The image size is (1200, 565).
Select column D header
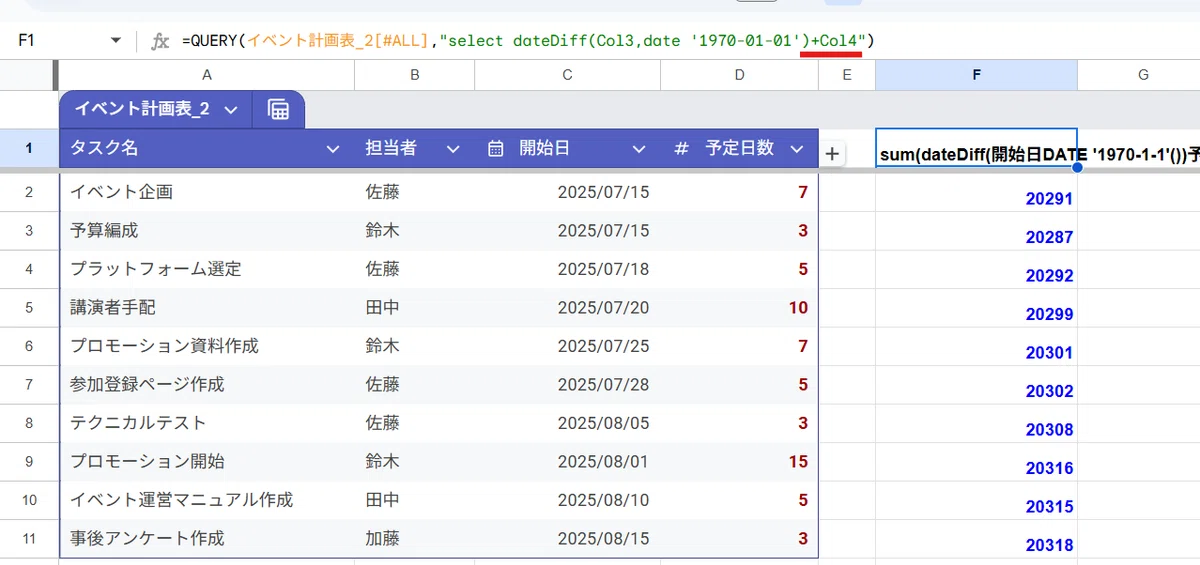[739, 75]
